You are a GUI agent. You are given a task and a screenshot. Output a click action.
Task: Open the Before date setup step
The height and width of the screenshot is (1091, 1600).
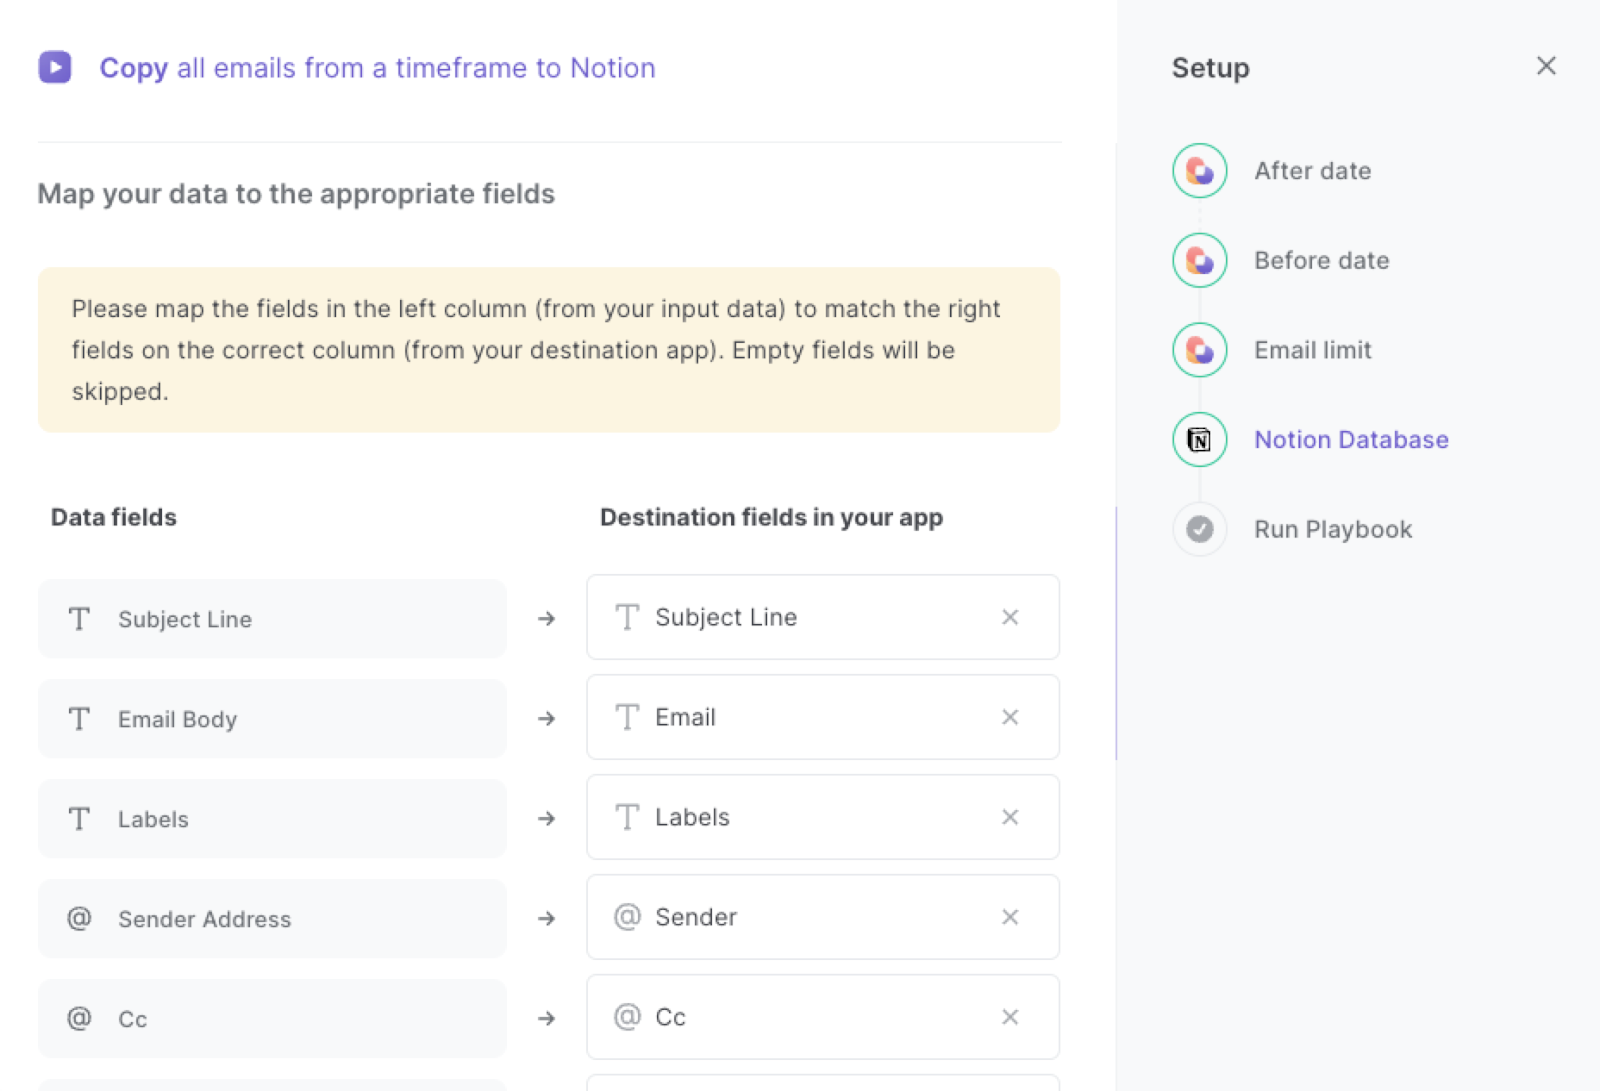[1322, 260]
